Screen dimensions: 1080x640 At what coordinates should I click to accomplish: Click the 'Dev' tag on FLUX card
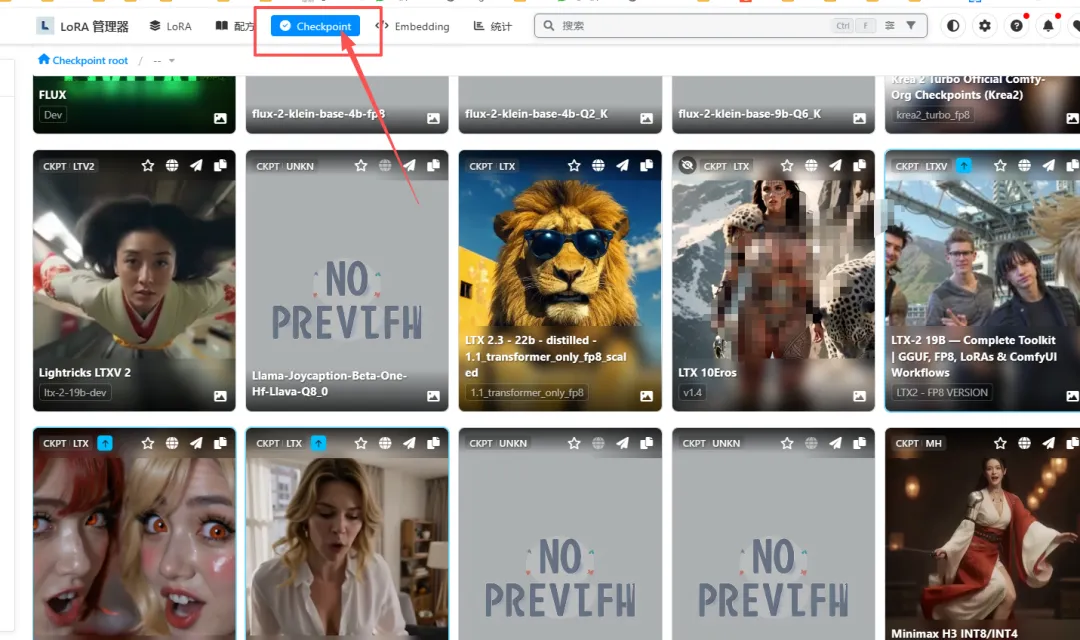pos(53,115)
